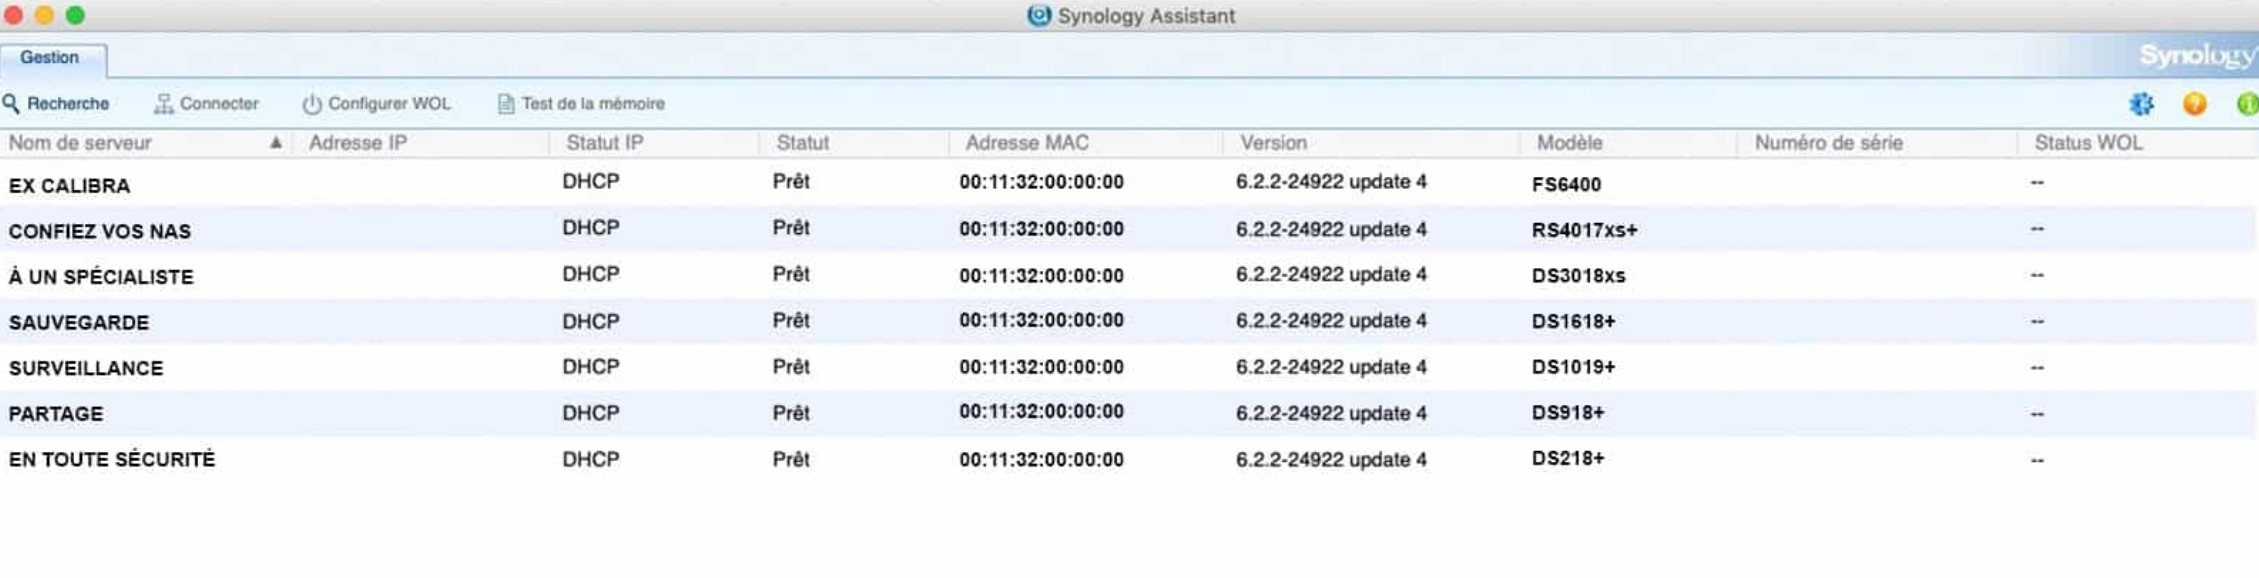Select the SURVEILLANCE server row

(1129, 367)
